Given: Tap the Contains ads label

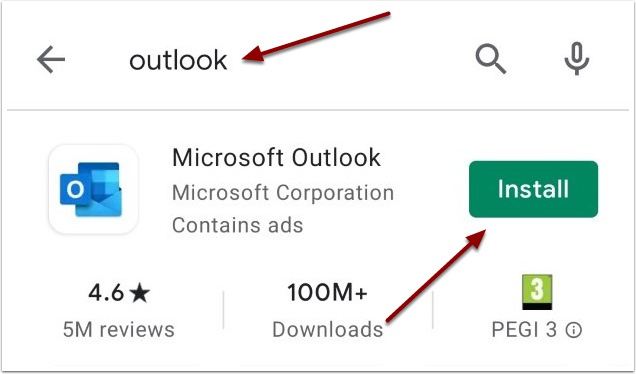Looking at the screenshot, I should [x=237, y=225].
